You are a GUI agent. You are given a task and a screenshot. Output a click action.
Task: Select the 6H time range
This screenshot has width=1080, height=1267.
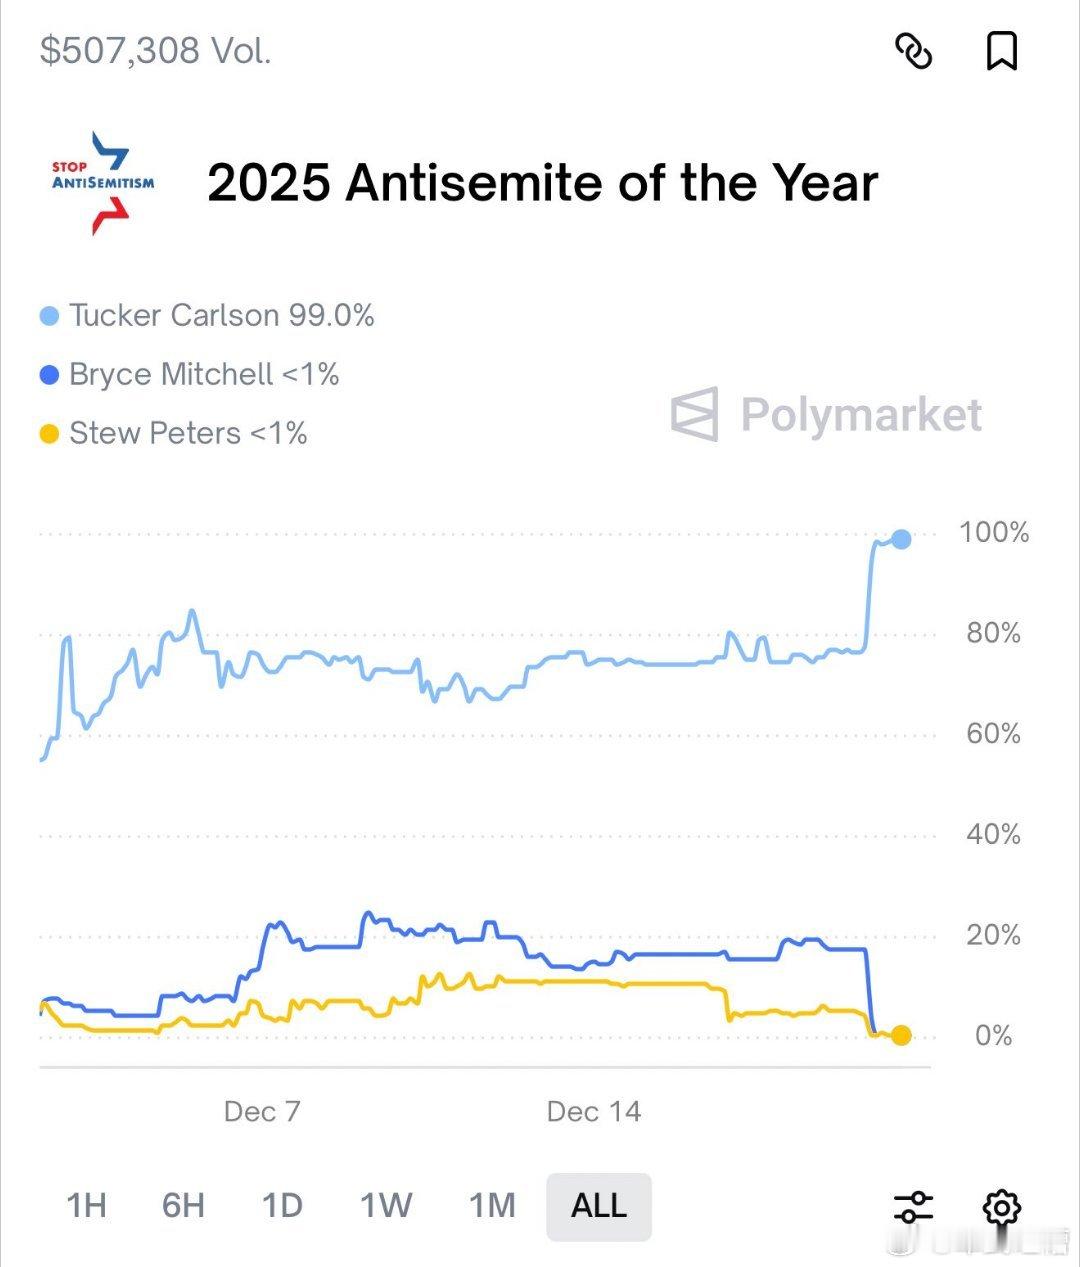pos(183,1206)
